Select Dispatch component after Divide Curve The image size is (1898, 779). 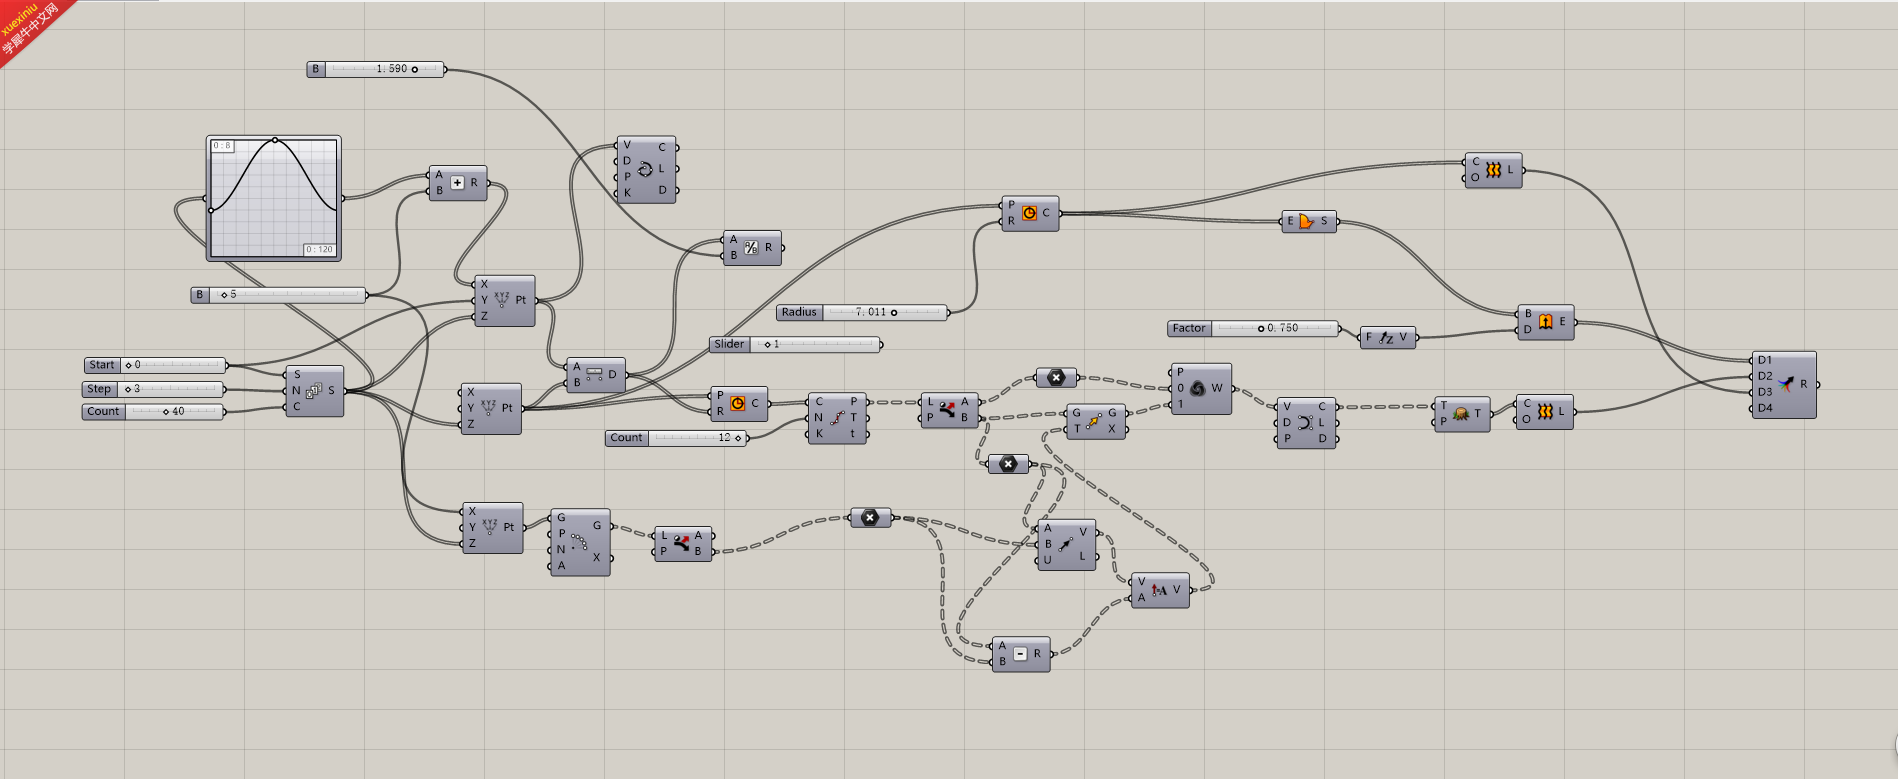(948, 410)
